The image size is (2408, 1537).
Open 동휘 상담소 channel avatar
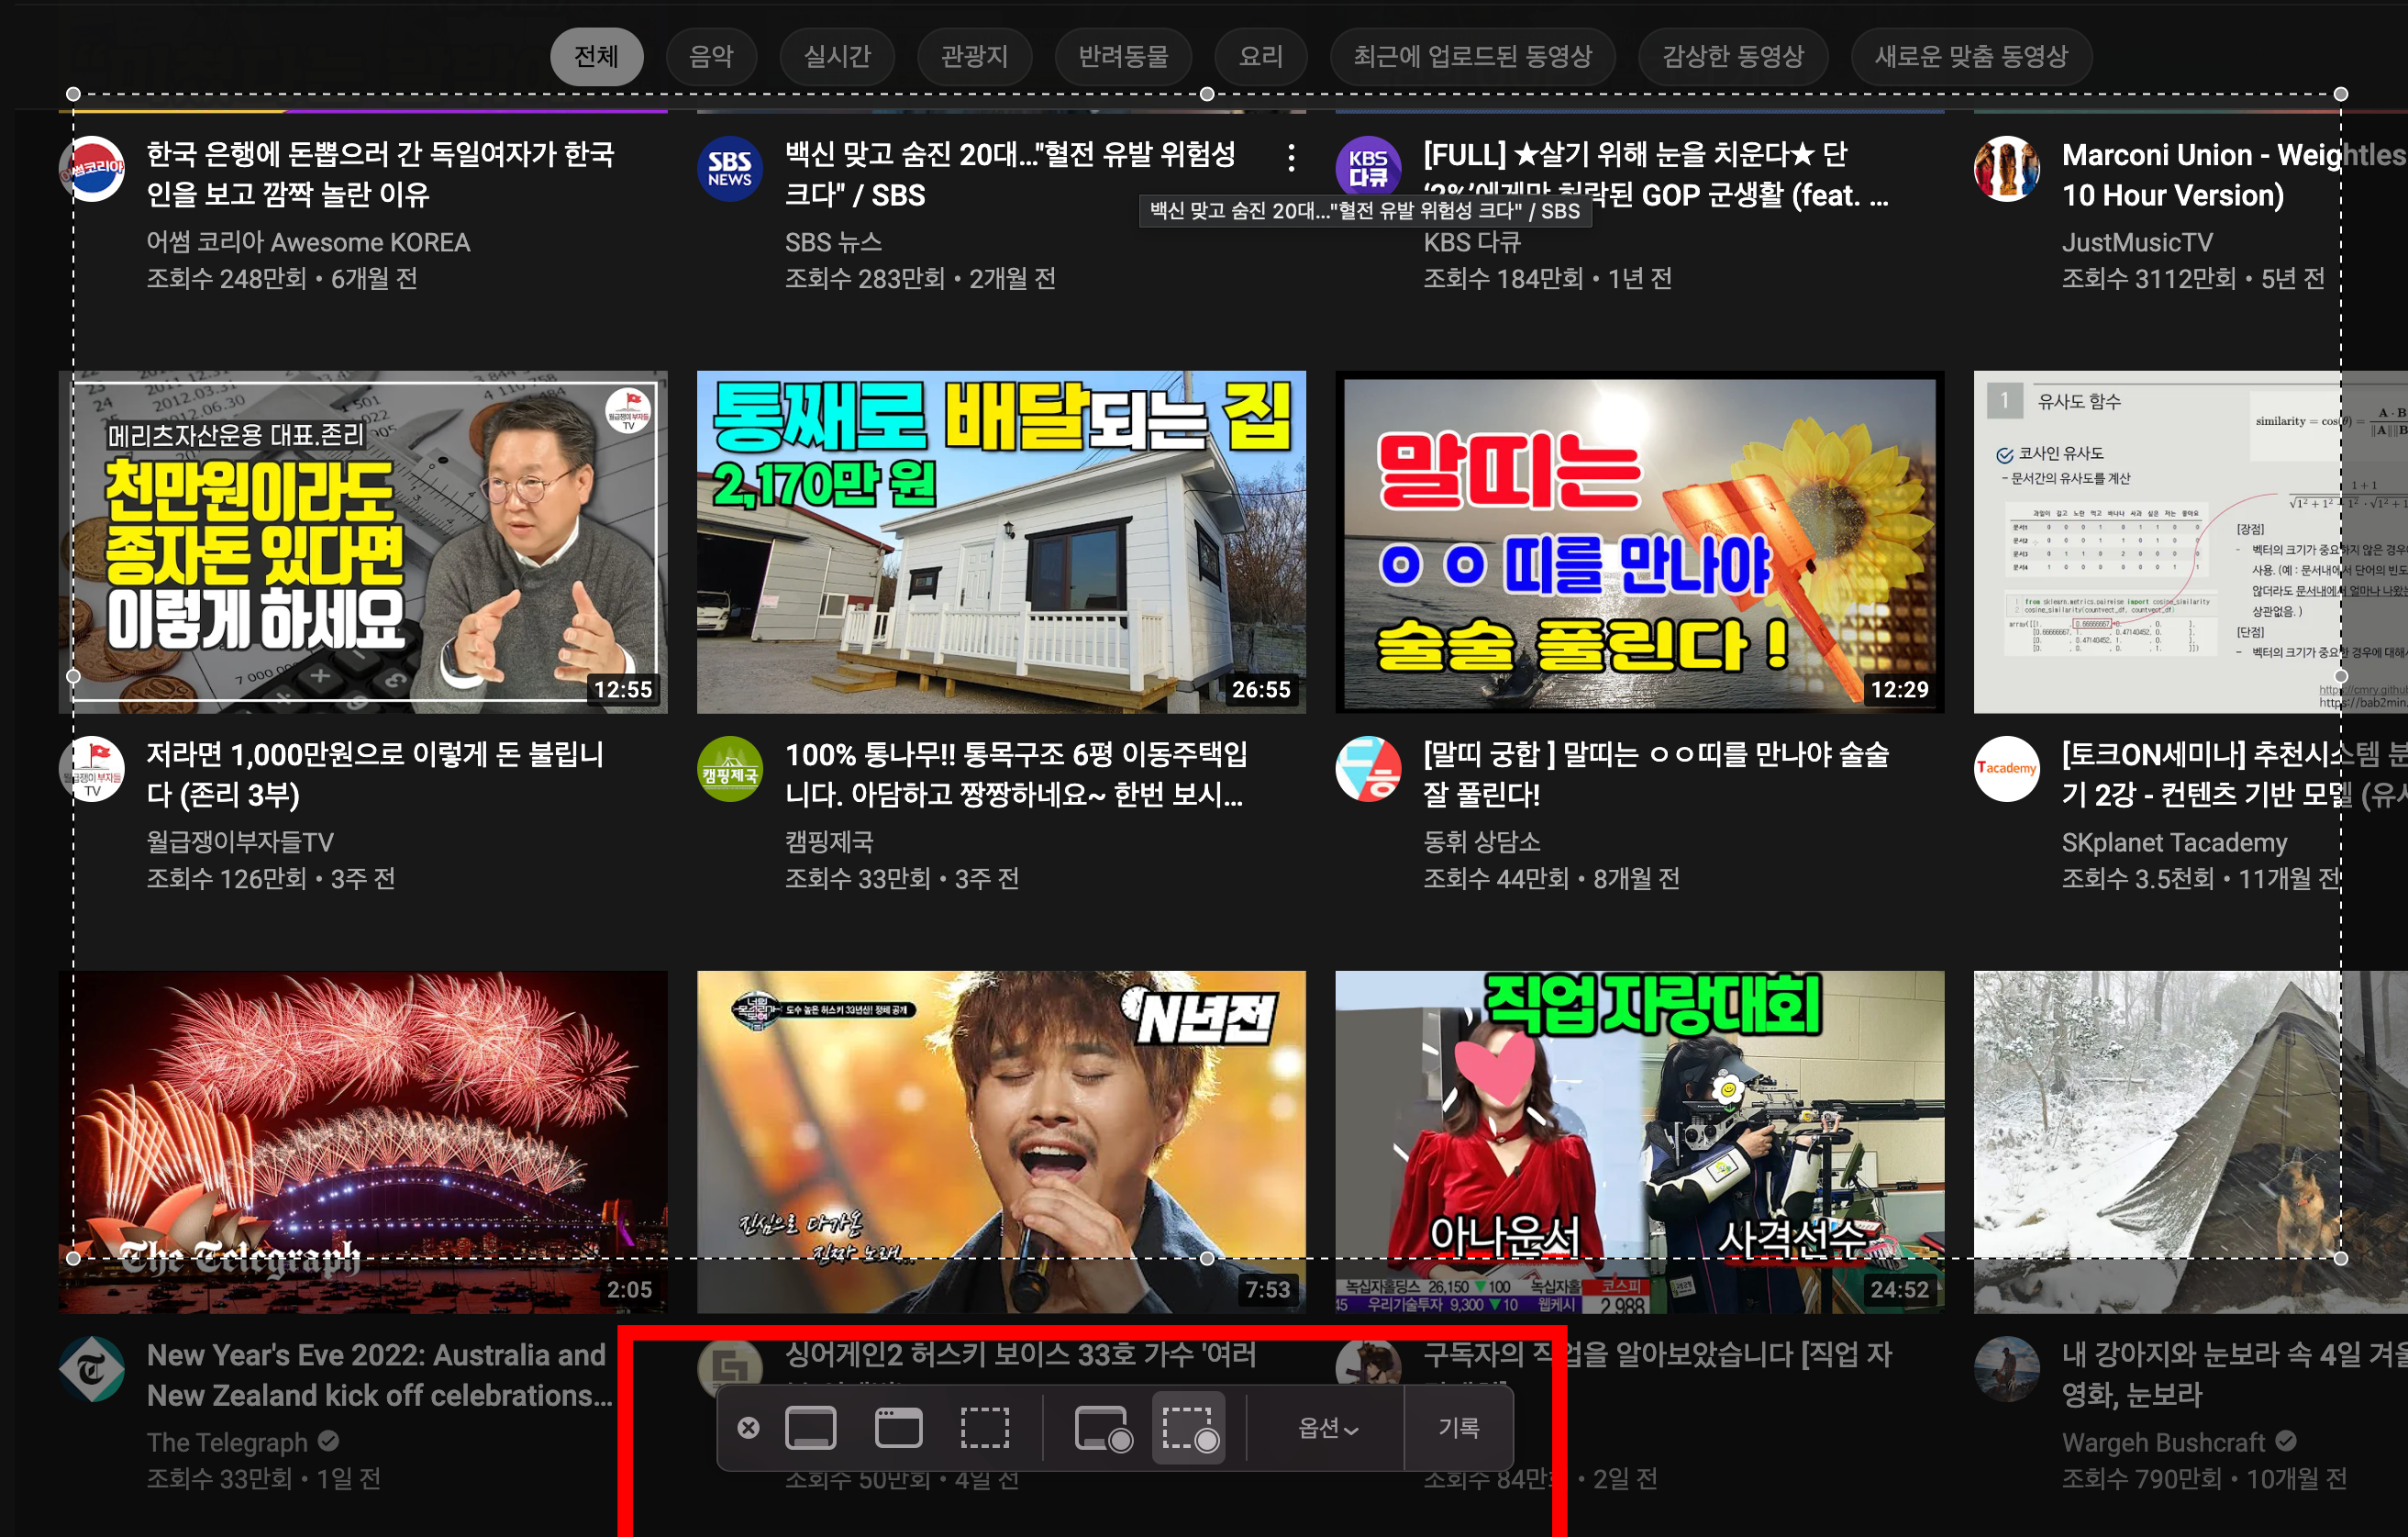point(1368,769)
